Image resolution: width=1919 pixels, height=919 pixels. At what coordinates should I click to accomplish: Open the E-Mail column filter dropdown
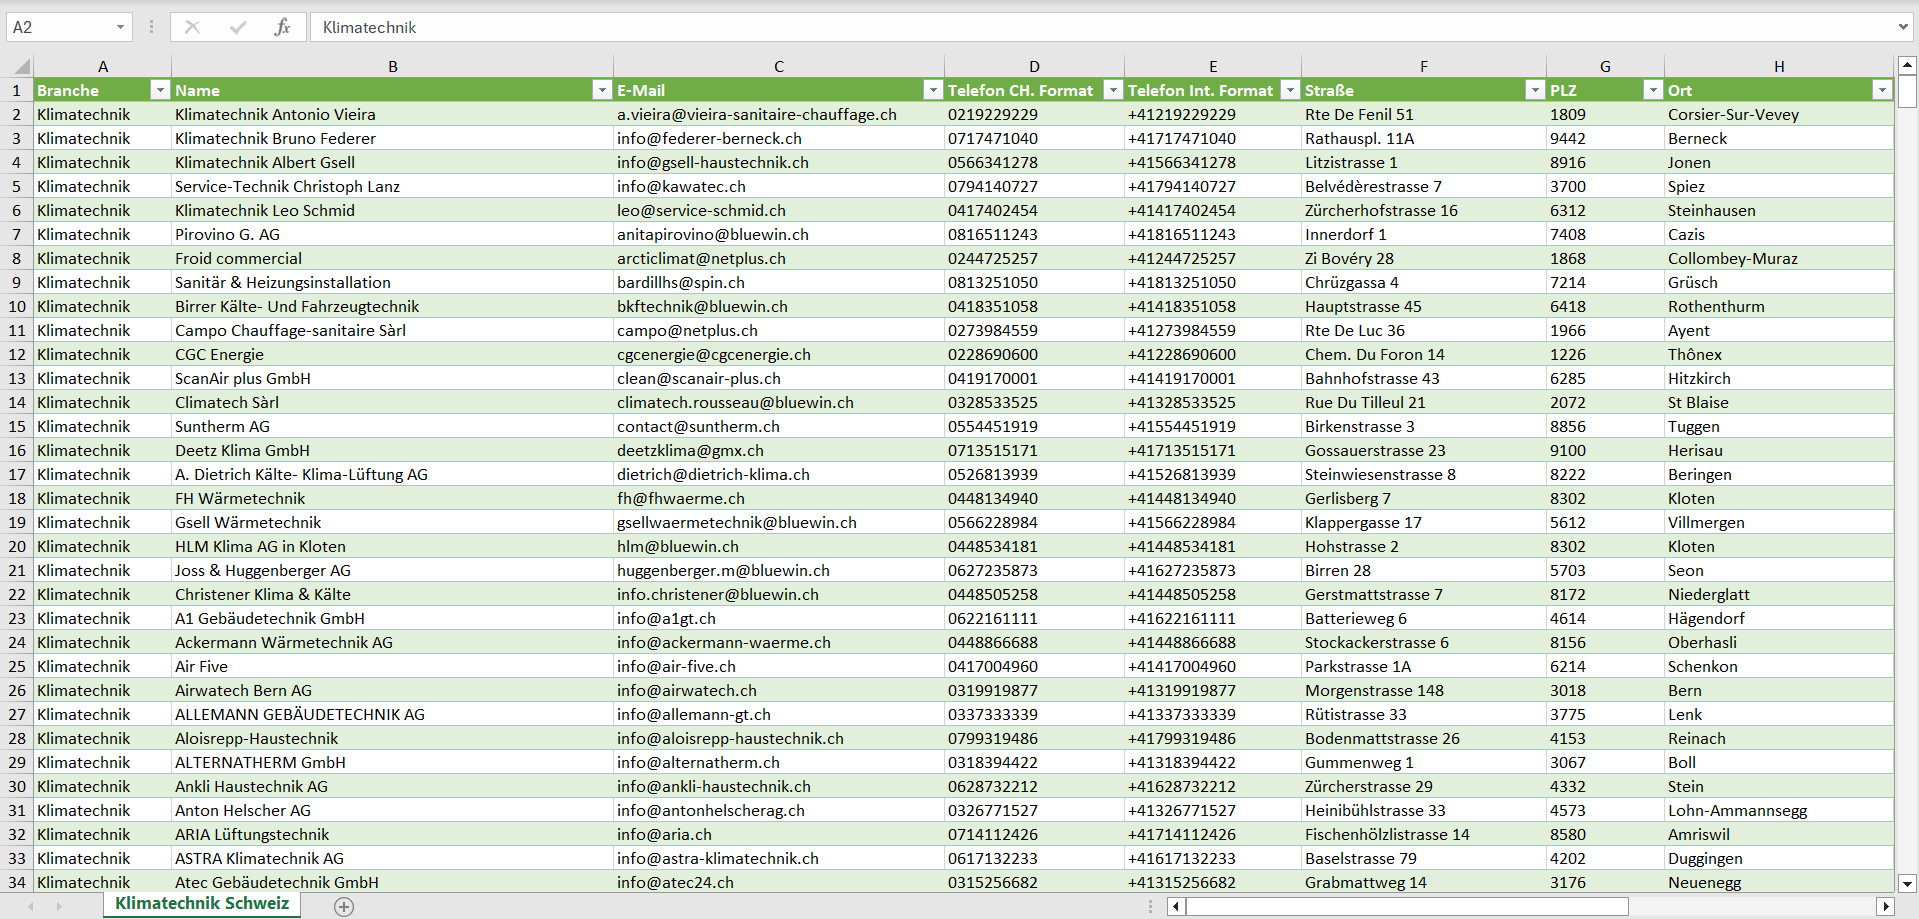[933, 90]
